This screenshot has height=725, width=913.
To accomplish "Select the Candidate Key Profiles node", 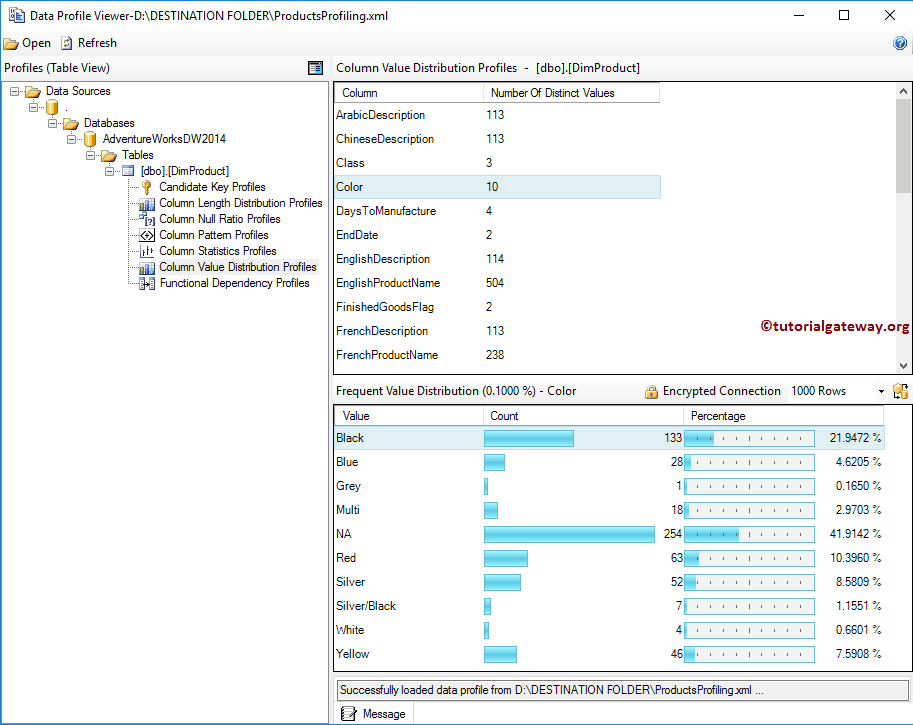I will click(212, 187).
